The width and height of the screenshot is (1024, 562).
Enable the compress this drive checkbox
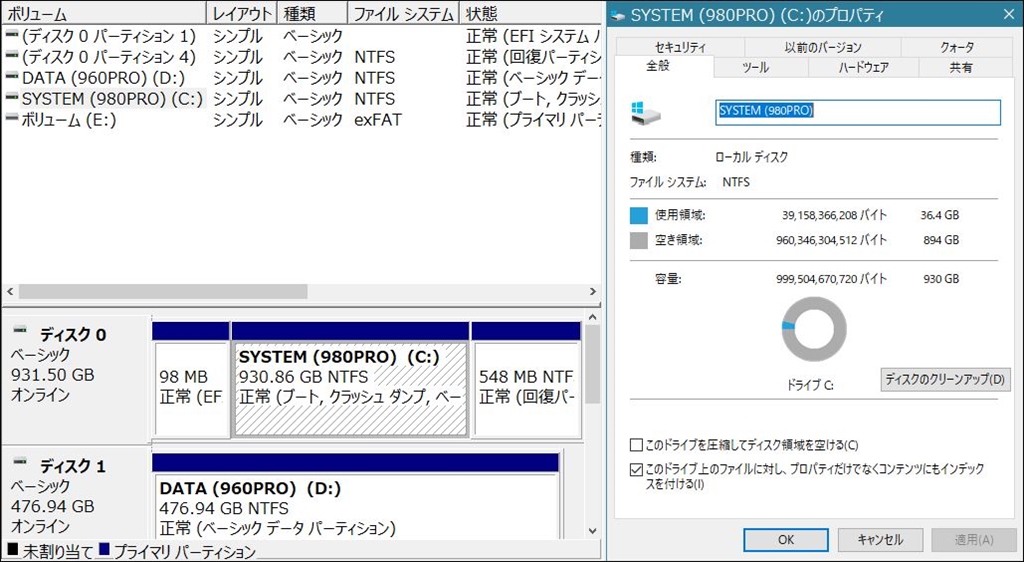click(637, 445)
